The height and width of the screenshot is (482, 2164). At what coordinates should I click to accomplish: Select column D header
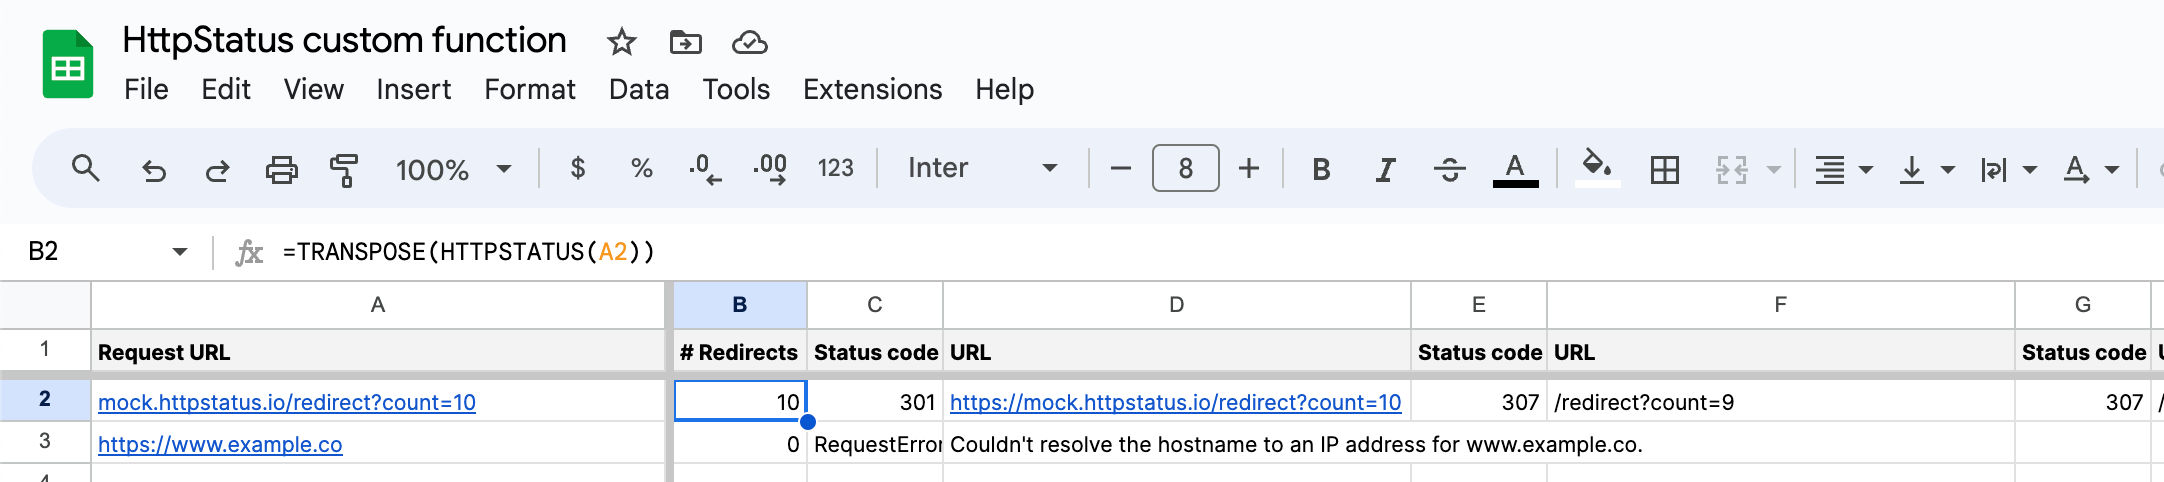(1177, 305)
